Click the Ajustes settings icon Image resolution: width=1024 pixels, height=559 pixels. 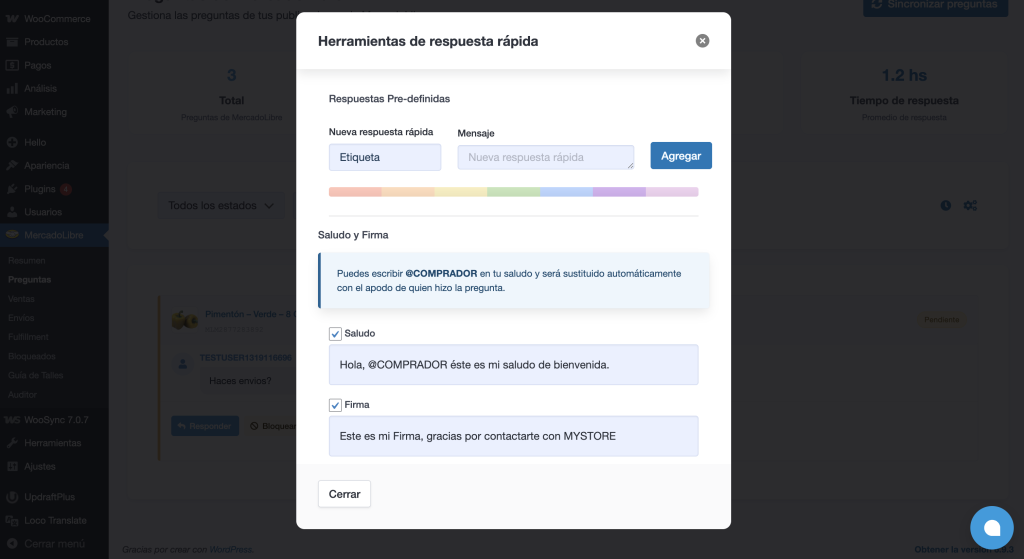(12, 466)
